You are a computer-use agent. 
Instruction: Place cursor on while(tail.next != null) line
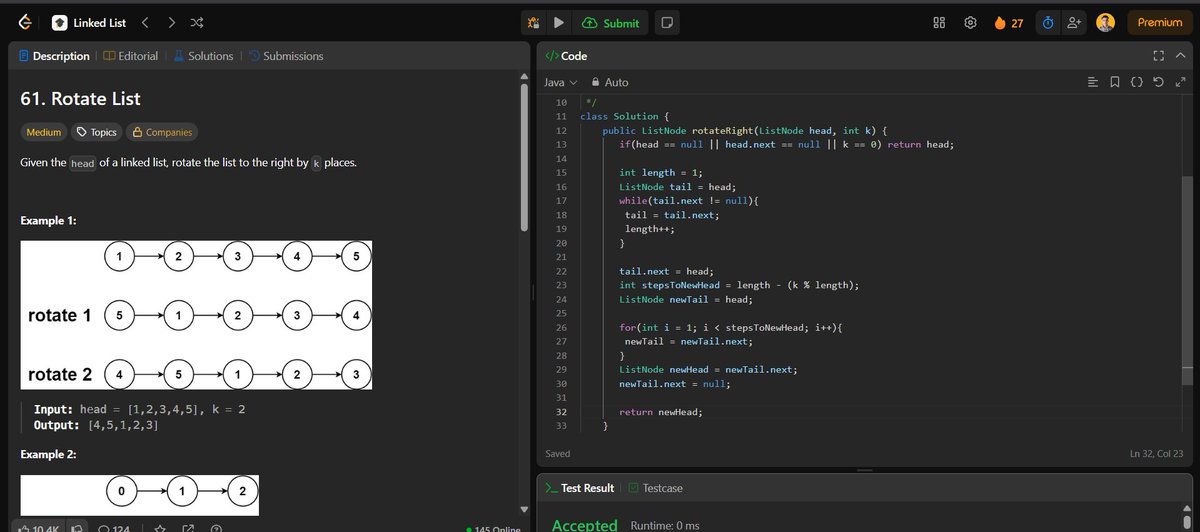coord(689,201)
